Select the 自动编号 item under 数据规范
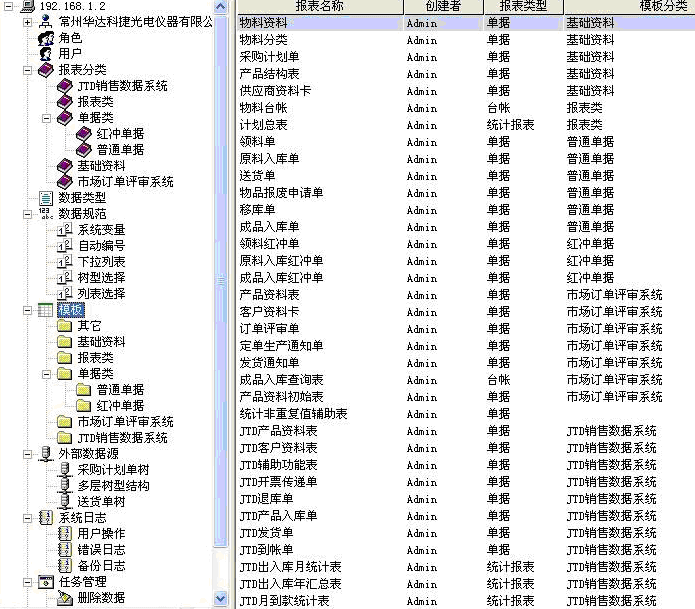 coord(101,246)
